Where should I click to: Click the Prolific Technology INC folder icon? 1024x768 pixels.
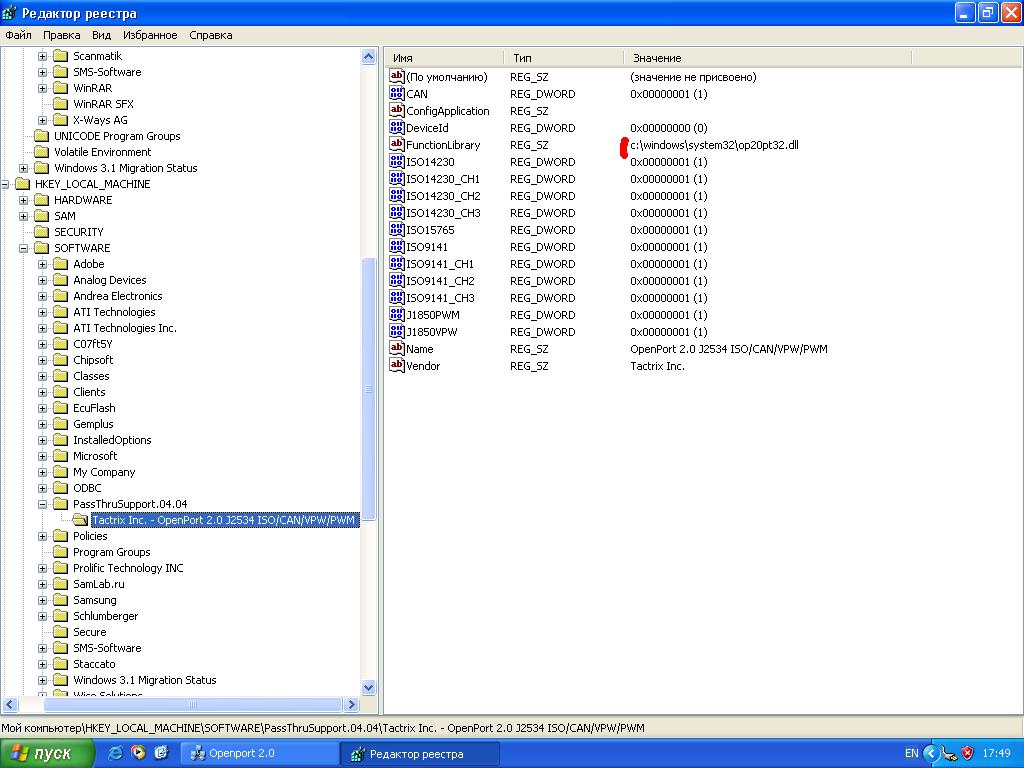pyautogui.click(x=61, y=568)
